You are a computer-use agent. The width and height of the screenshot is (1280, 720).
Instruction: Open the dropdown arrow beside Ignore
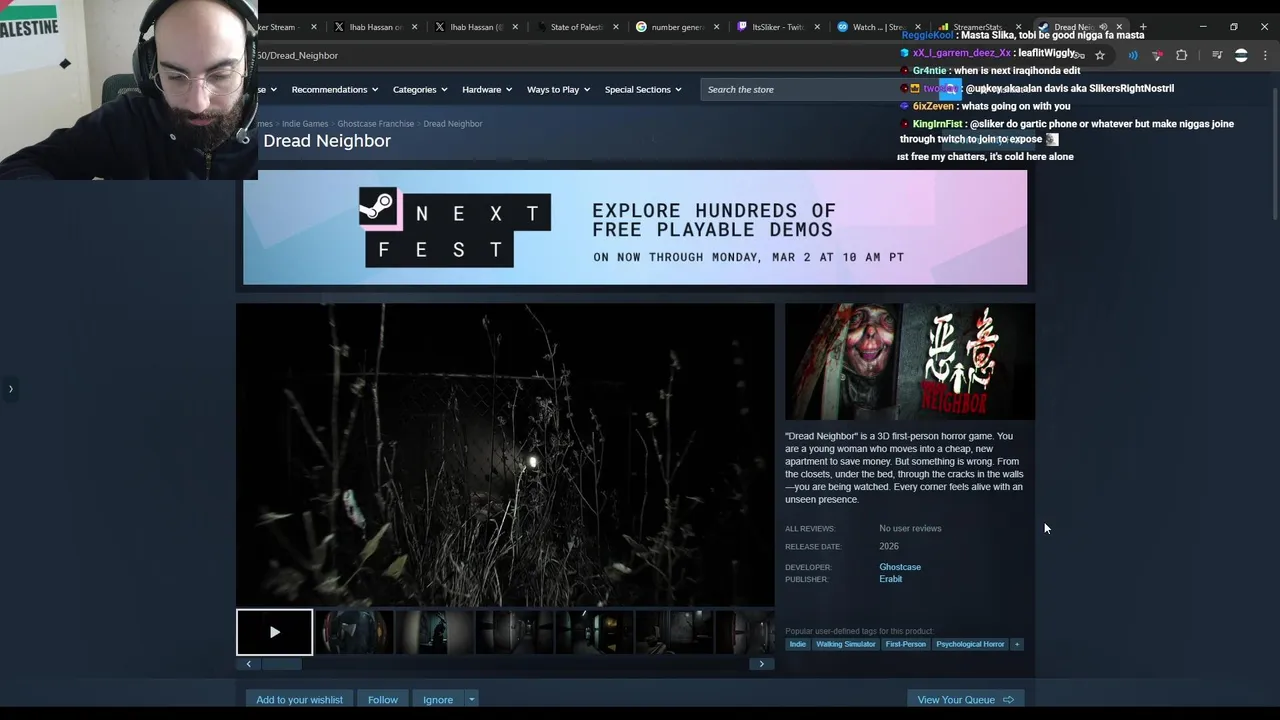pos(471,700)
